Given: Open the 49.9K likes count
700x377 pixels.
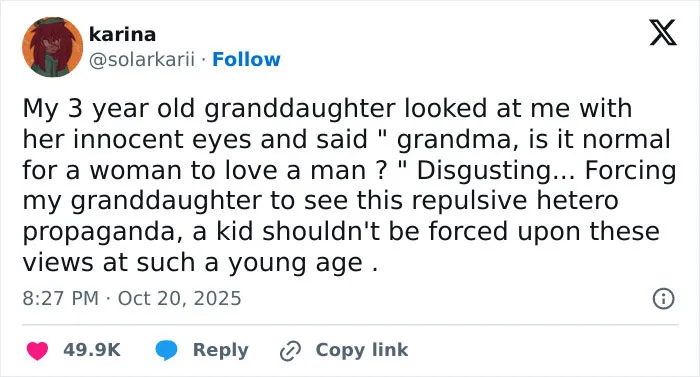Looking at the screenshot, I should (92, 350).
